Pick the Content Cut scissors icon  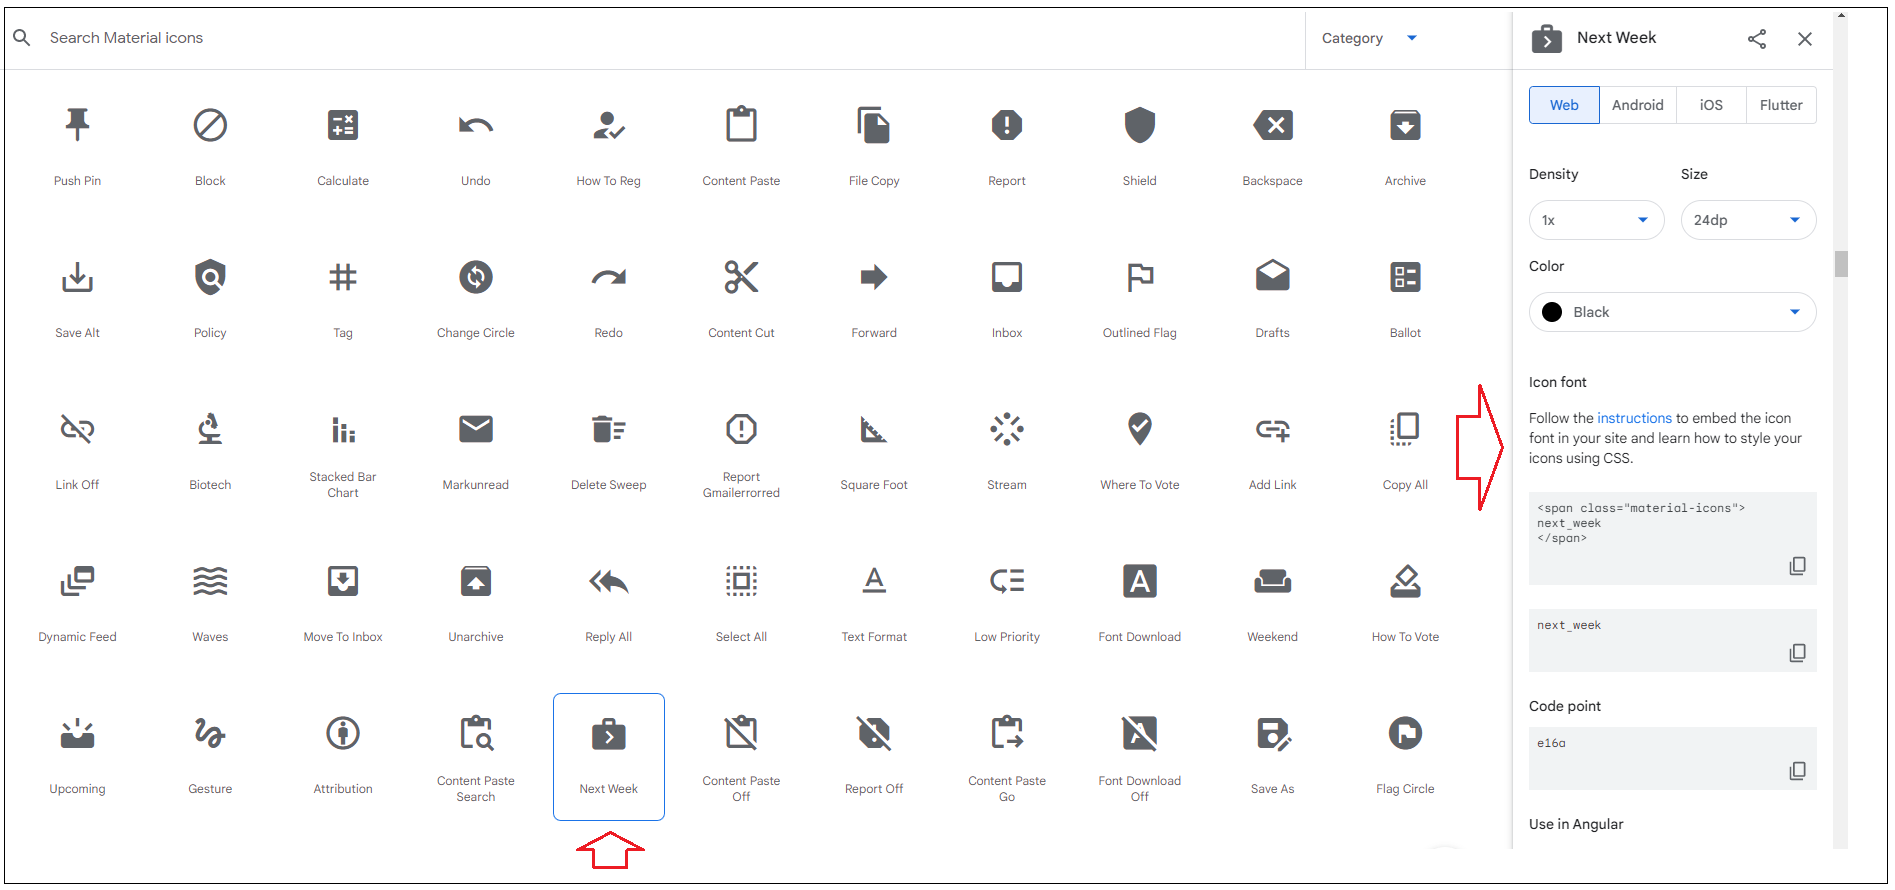(741, 277)
